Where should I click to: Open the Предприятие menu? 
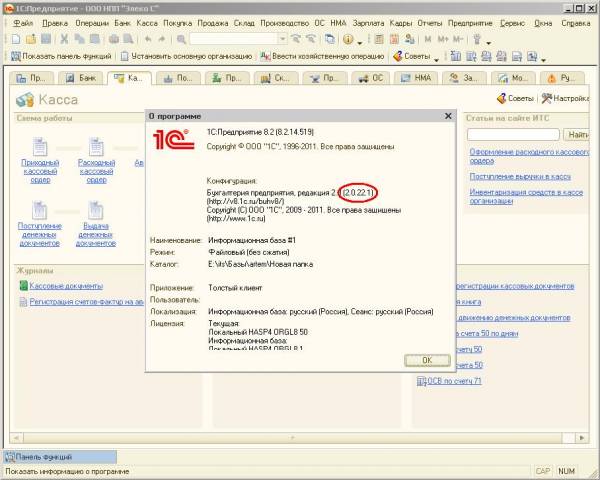pyautogui.click(x=470, y=23)
